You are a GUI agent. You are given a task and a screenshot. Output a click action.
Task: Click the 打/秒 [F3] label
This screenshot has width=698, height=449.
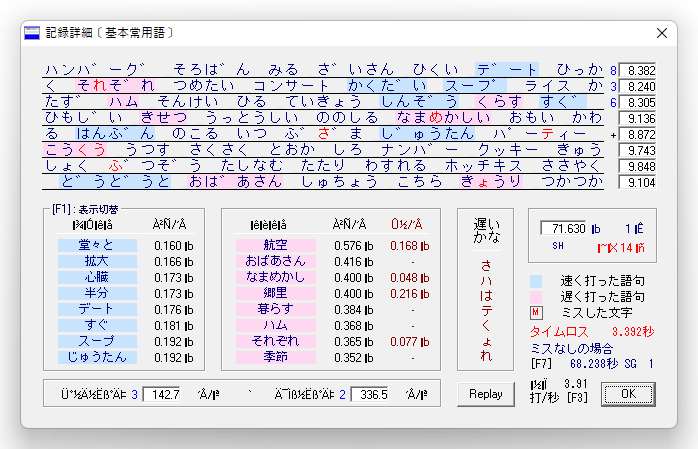pyautogui.click(x=559, y=398)
